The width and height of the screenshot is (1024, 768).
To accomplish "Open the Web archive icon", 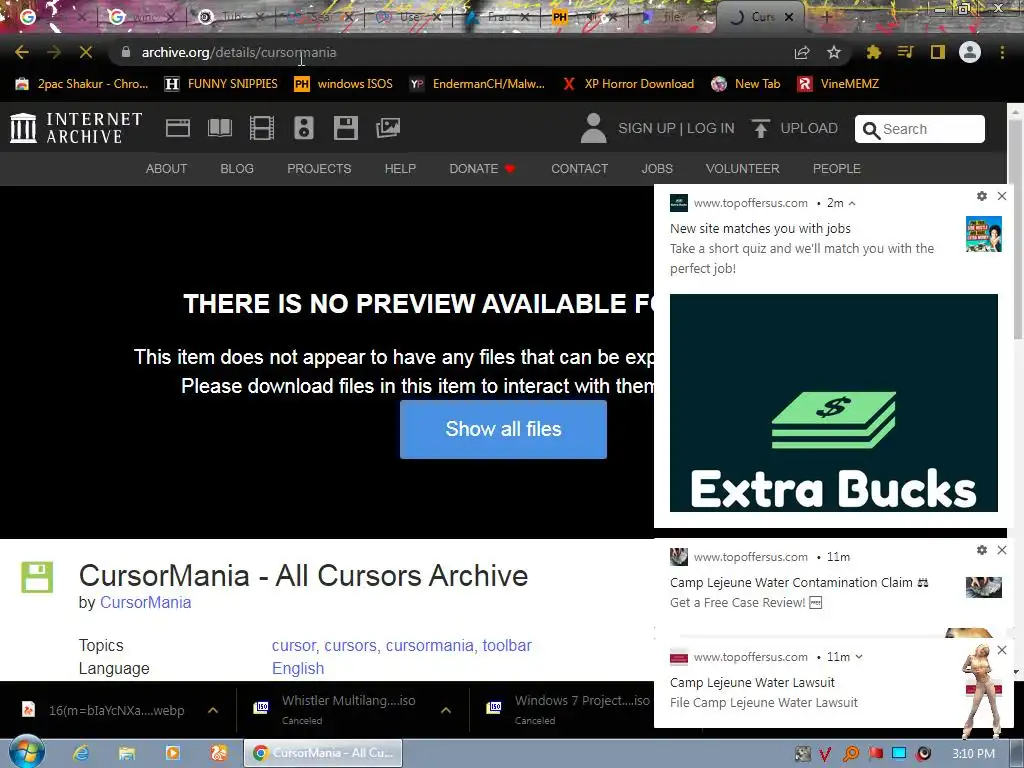I will 178,128.
